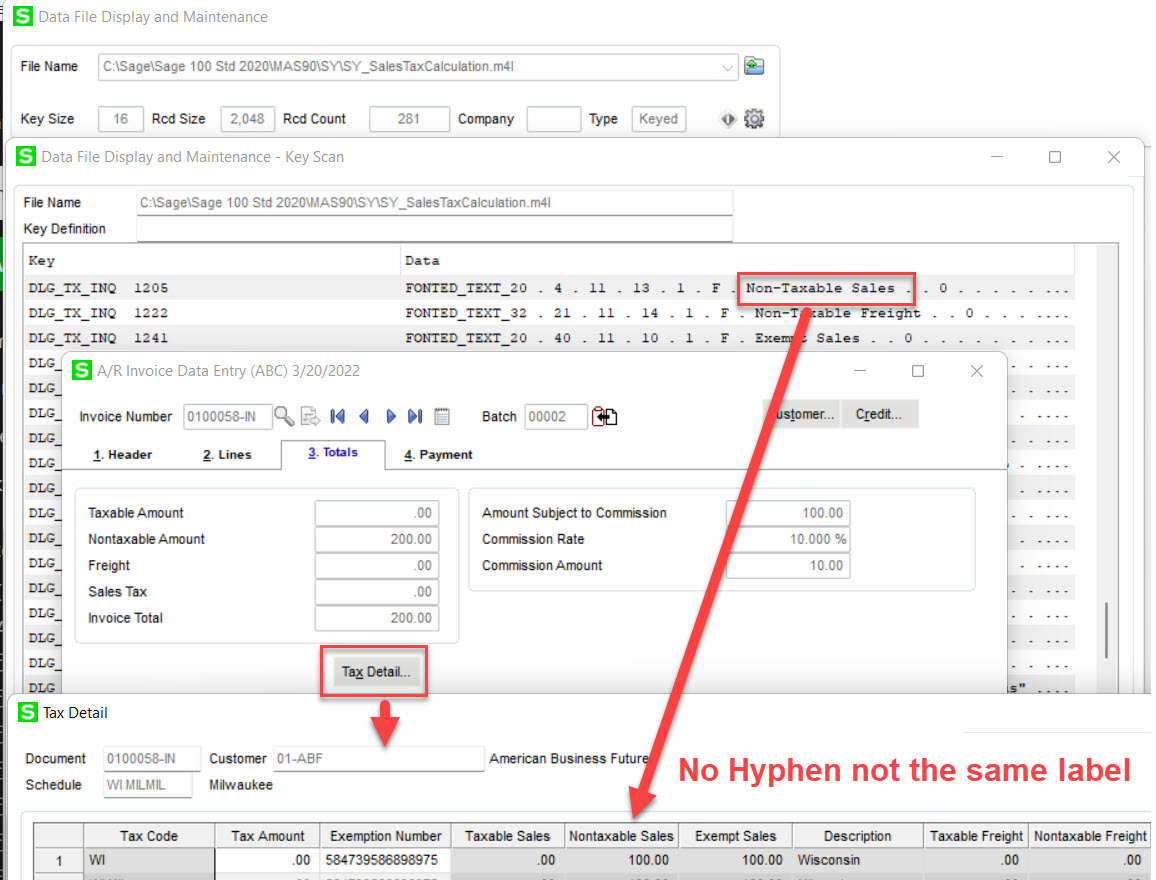Click the Taxable Sales column header
The image size is (1156, 880).
click(x=507, y=836)
